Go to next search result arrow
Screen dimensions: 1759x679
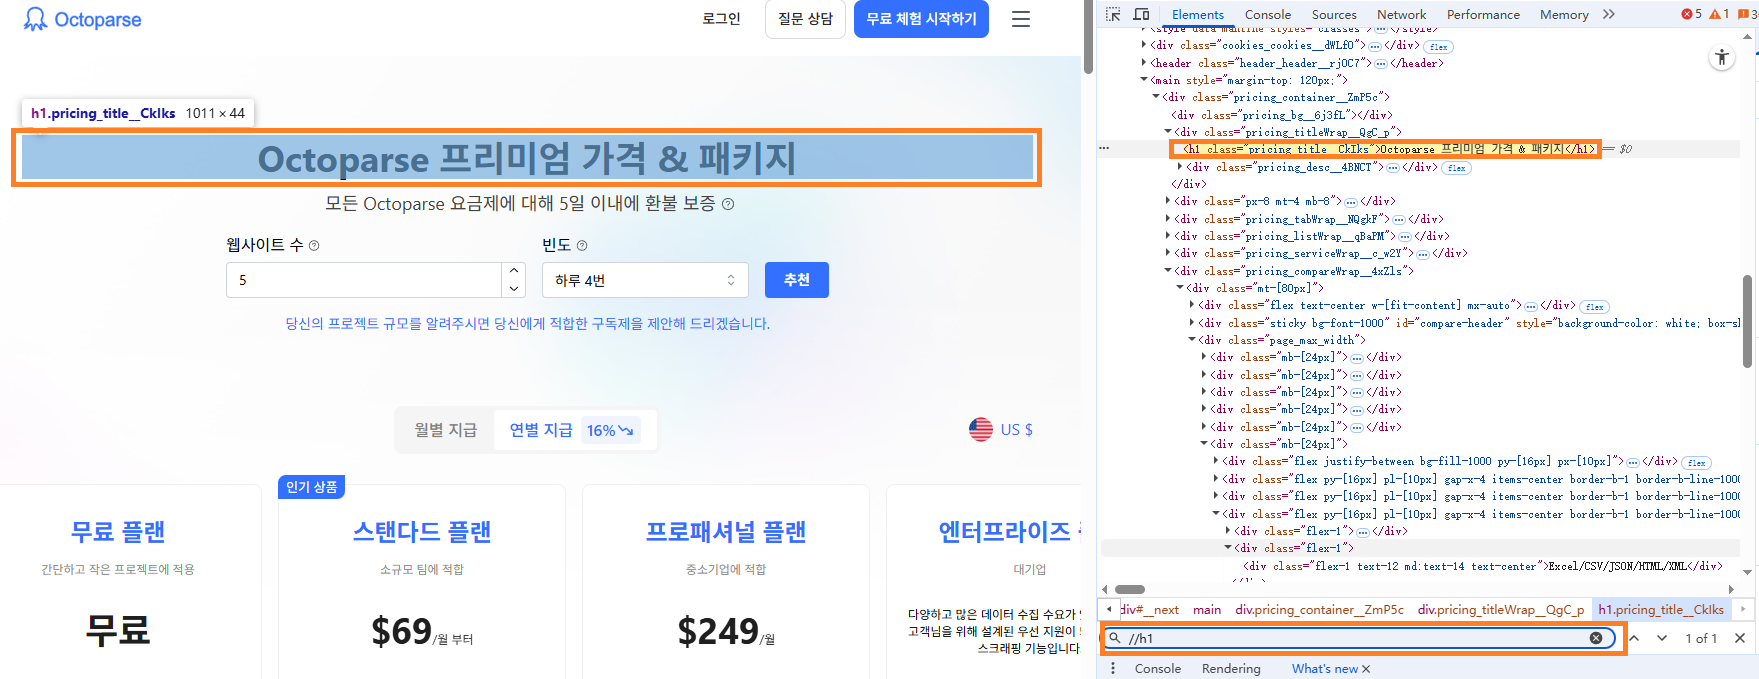click(1662, 638)
